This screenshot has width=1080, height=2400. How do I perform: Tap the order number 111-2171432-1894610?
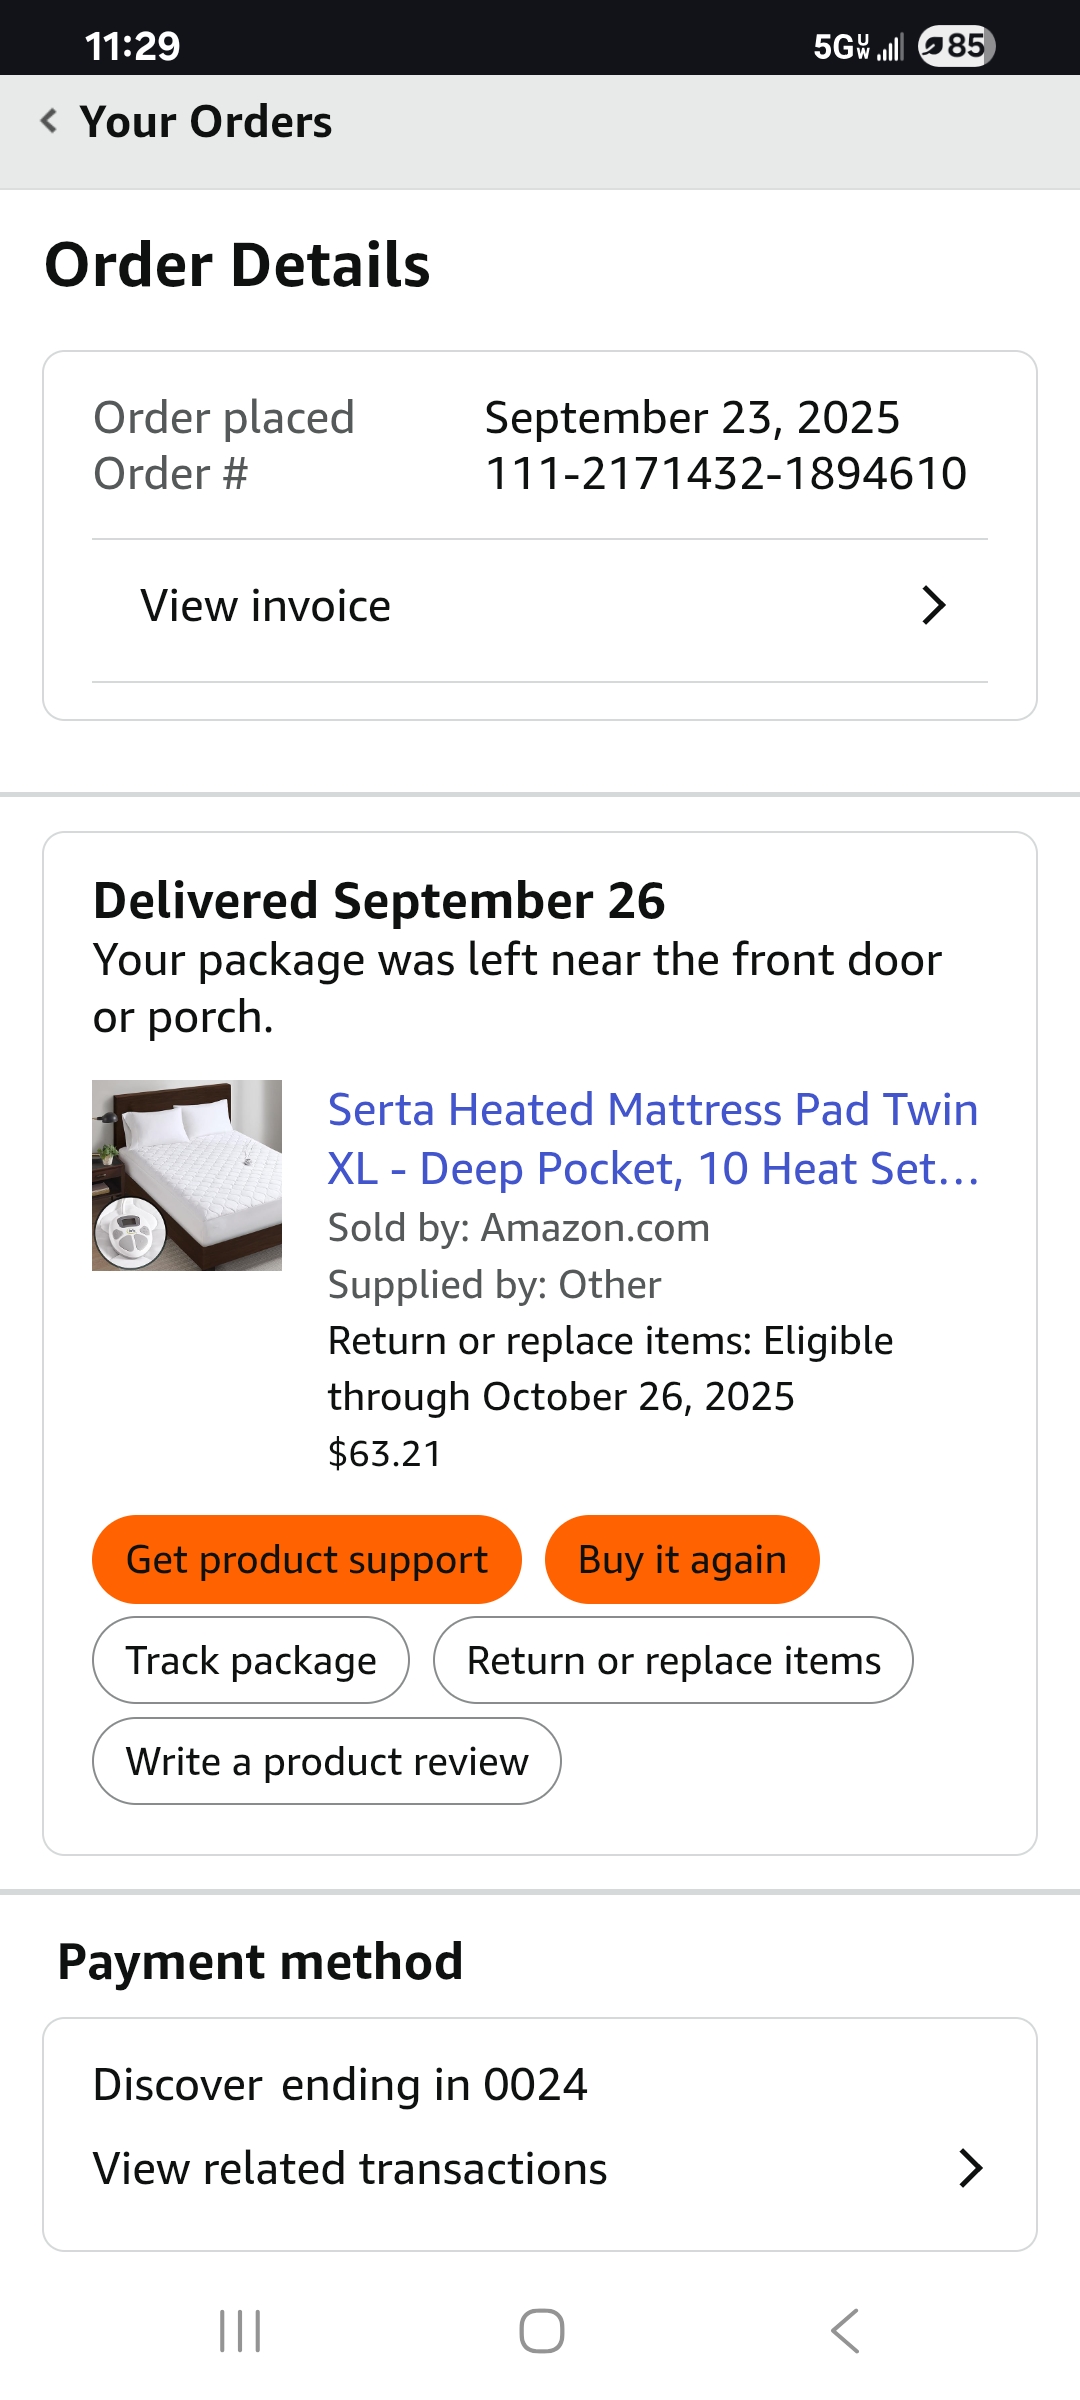726,473
